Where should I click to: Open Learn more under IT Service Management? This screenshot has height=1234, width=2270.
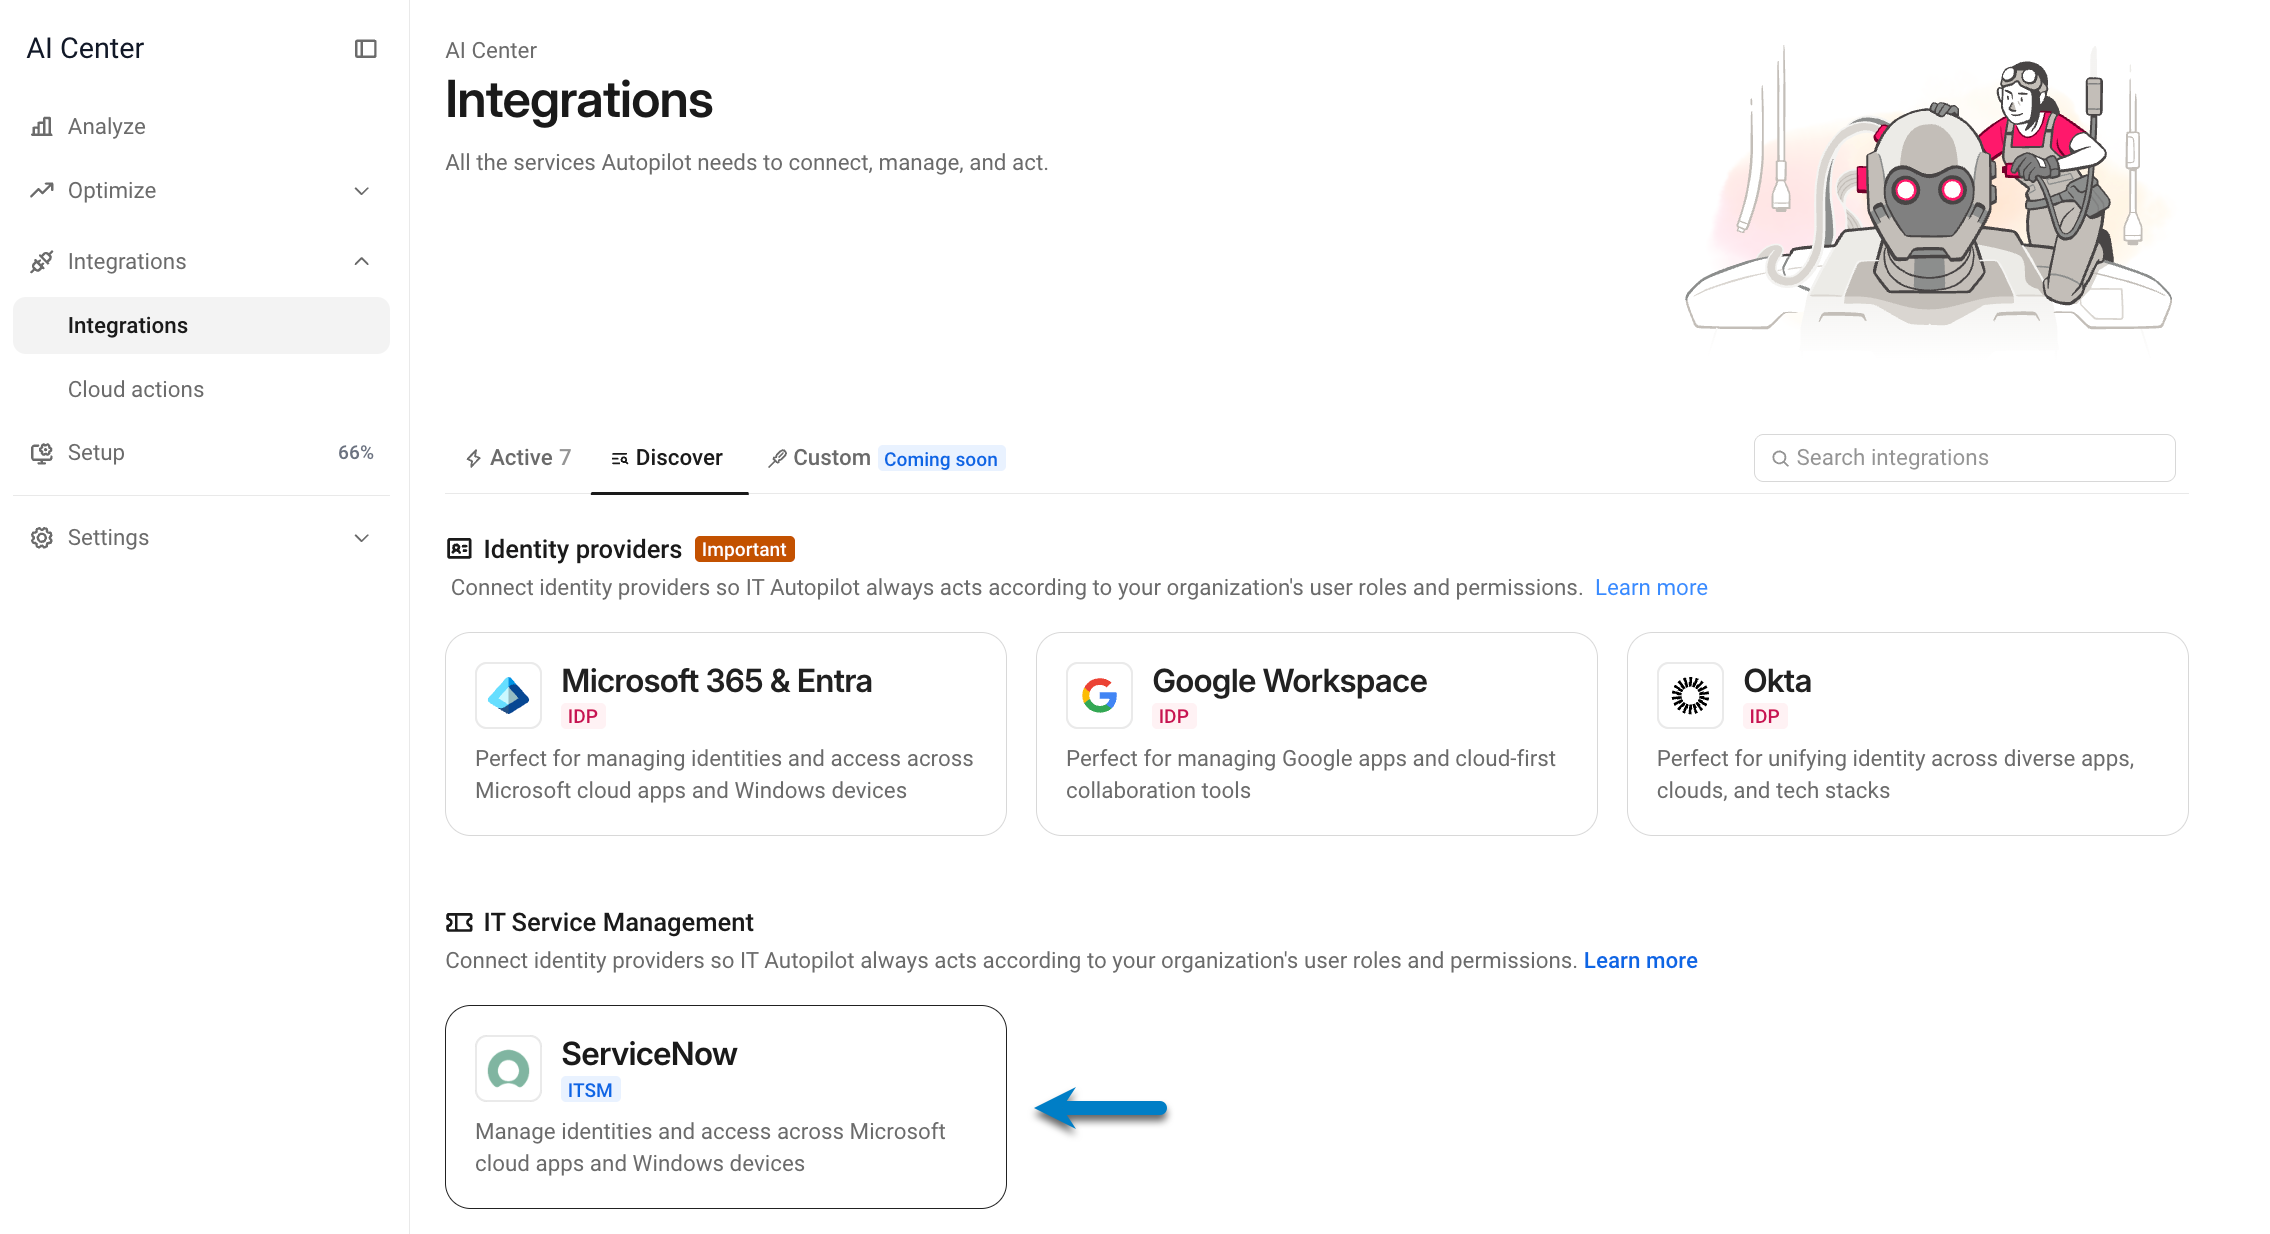click(x=1640, y=961)
